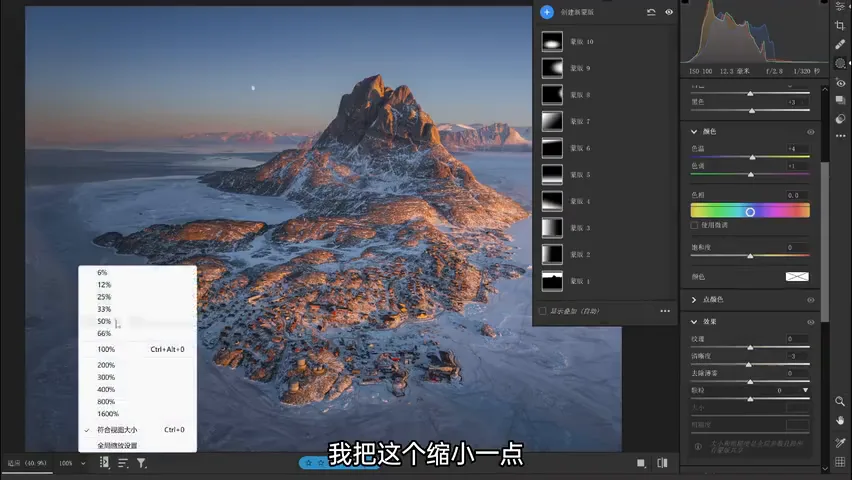Select 符合视图大小 fit in view menu item
This screenshot has width=852, height=480.
pos(137,429)
